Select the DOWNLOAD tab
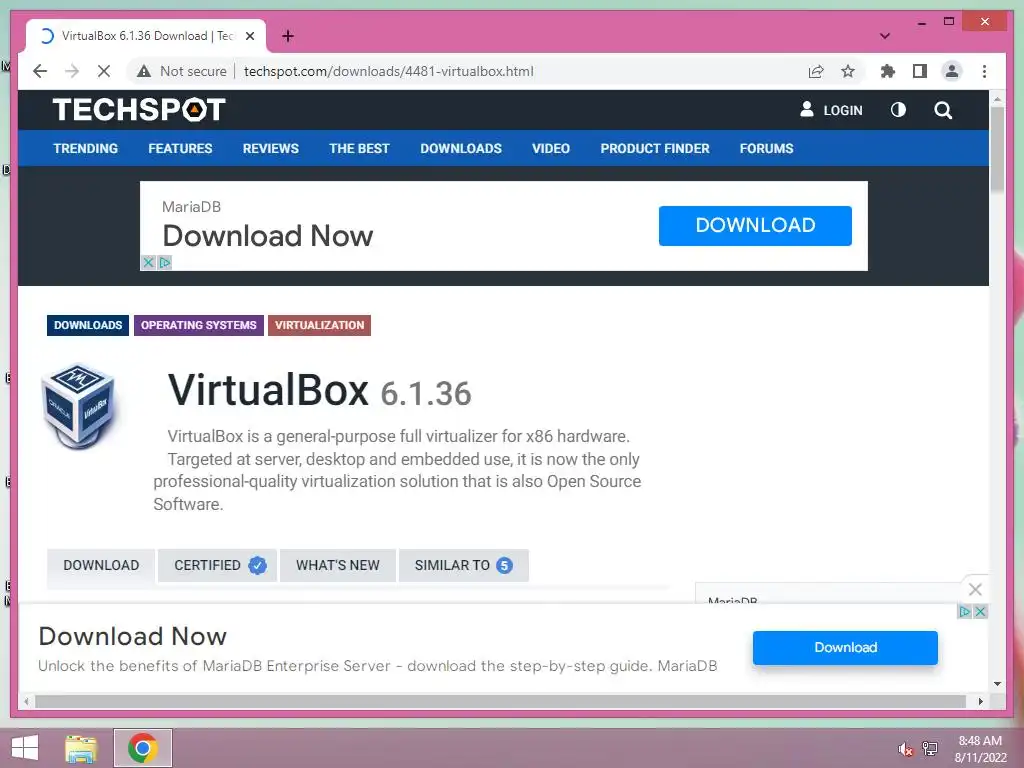The height and width of the screenshot is (768, 1024). (101, 565)
